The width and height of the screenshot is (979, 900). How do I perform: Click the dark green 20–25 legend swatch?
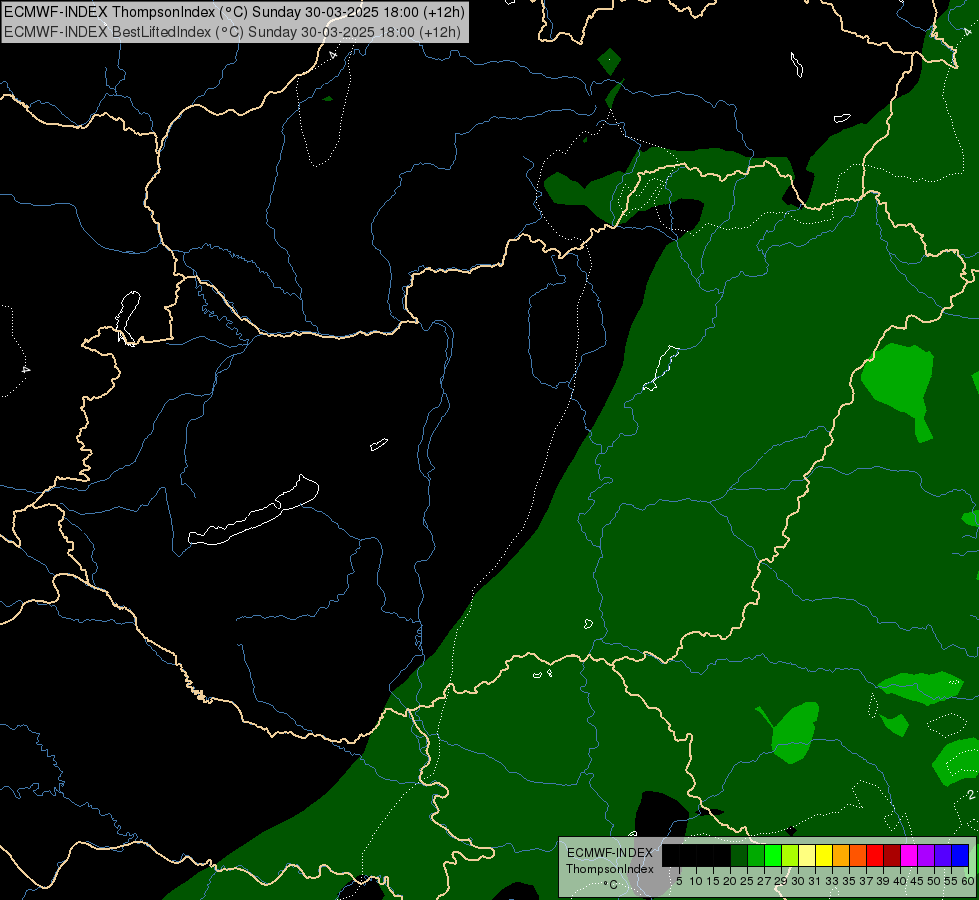pyautogui.click(x=739, y=855)
